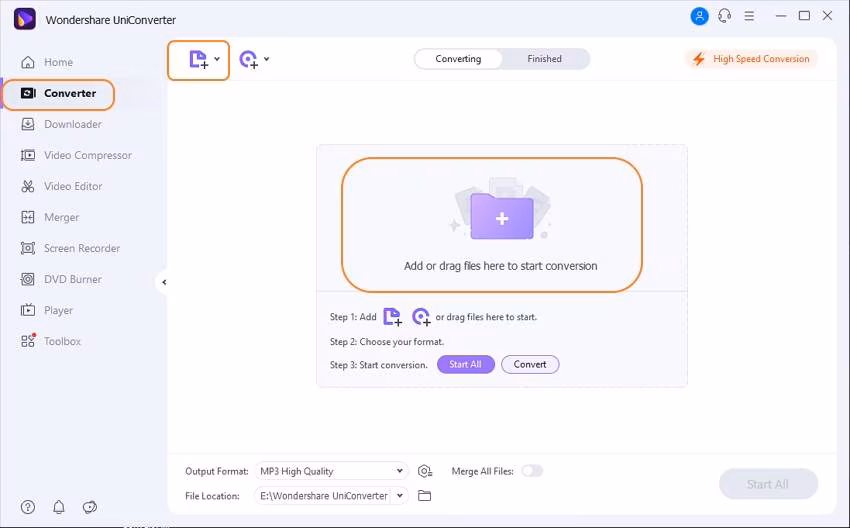The image size is (850, 528).
Task: Open the Player section
Action: (47, 310)
